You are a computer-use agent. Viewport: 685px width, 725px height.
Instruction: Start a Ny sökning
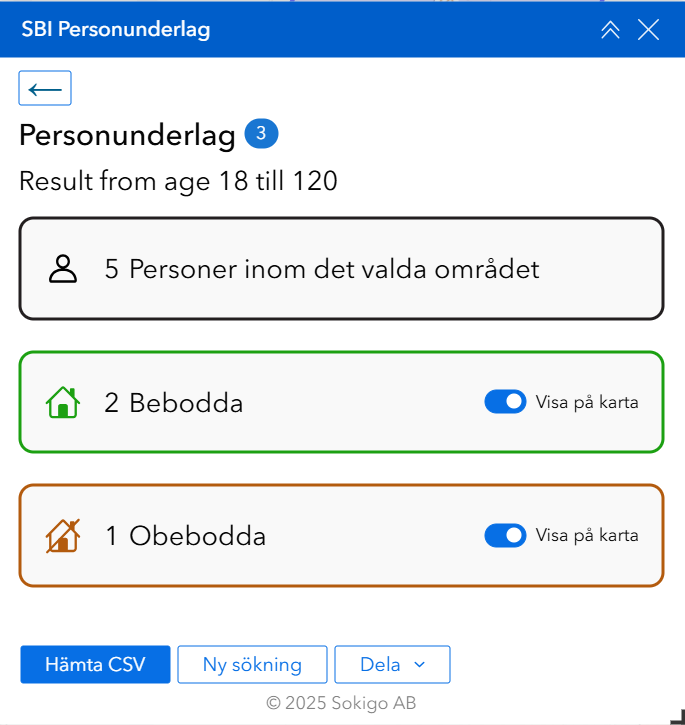(x=252, y=665)
